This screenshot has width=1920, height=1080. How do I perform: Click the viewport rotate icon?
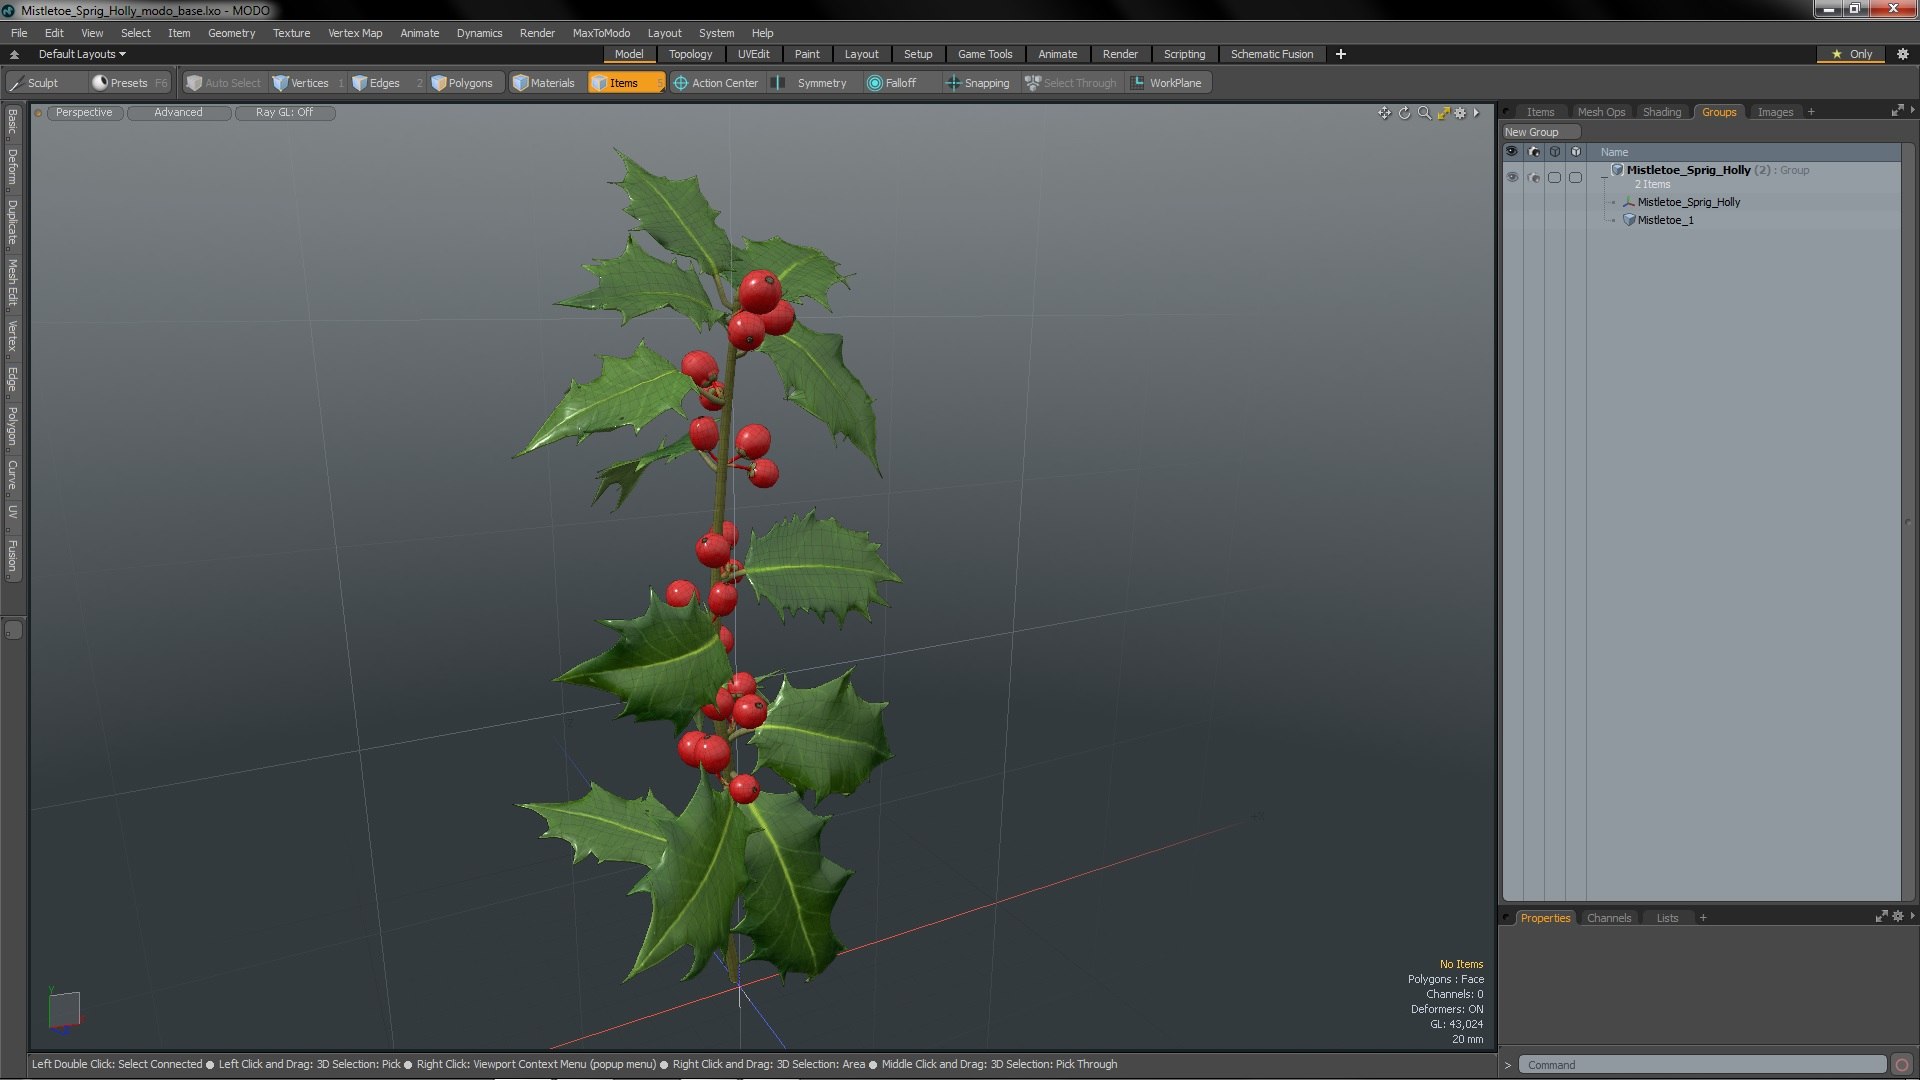(1404, 113)
